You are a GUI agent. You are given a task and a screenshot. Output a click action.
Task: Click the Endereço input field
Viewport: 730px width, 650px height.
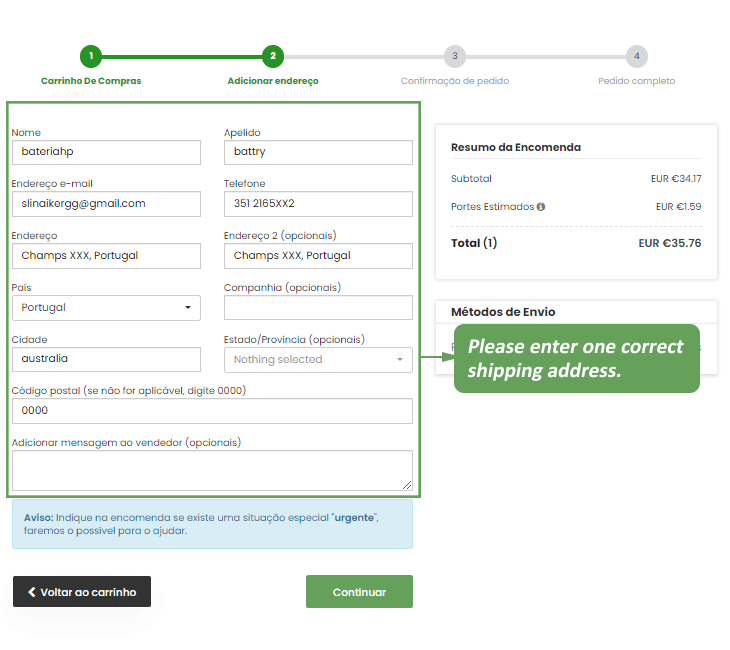106,256
